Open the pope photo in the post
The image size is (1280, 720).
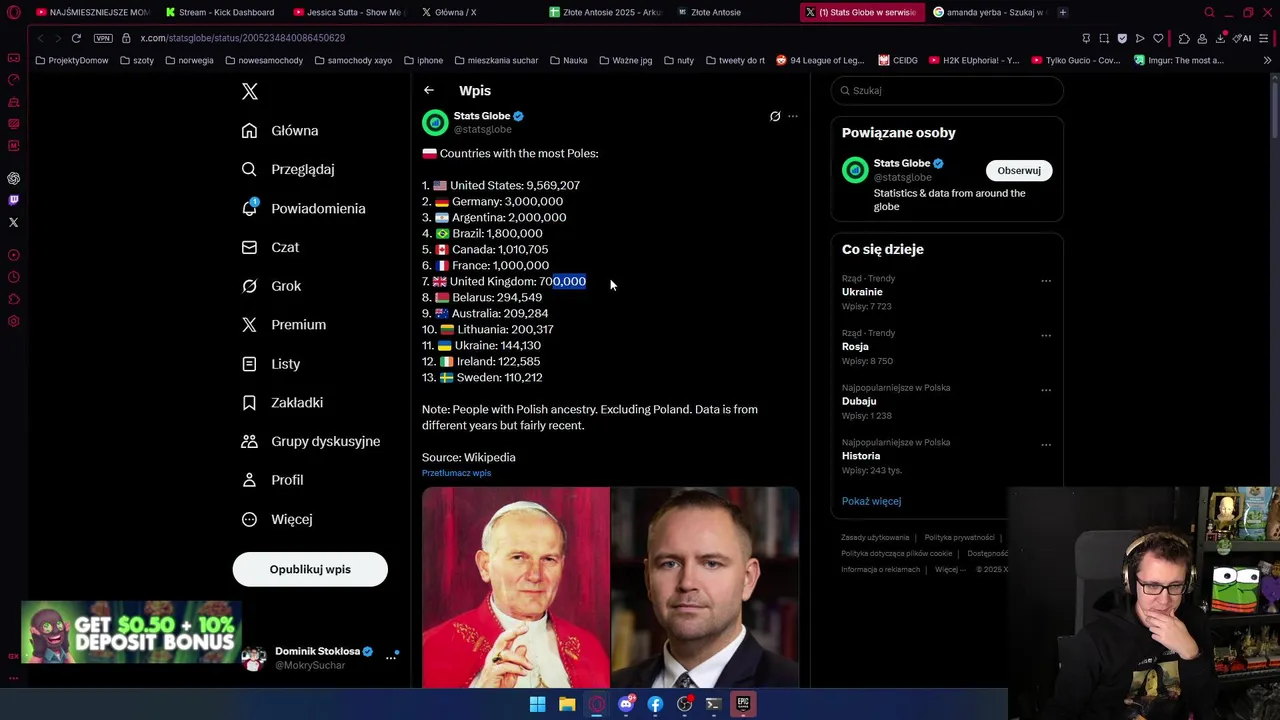pyautogui.click(x=515, y=588)
